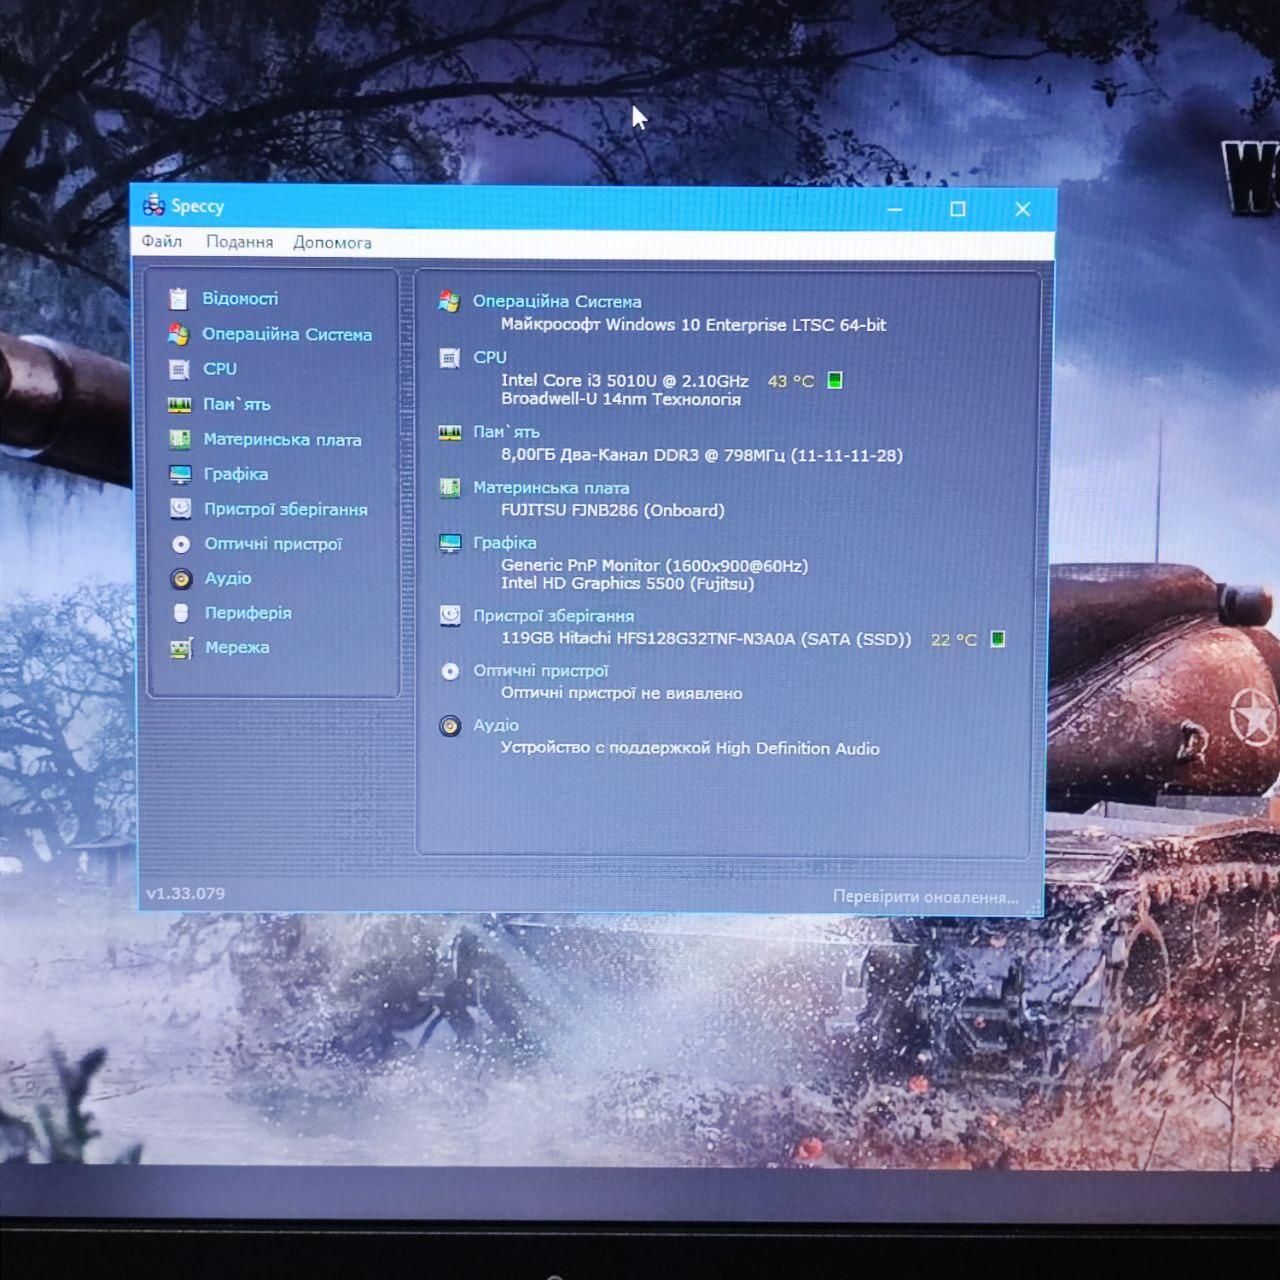Click the Оптичні пристрої не виявлено text
This screenshot has height=1280, width=1280.
tap(622, 693)
